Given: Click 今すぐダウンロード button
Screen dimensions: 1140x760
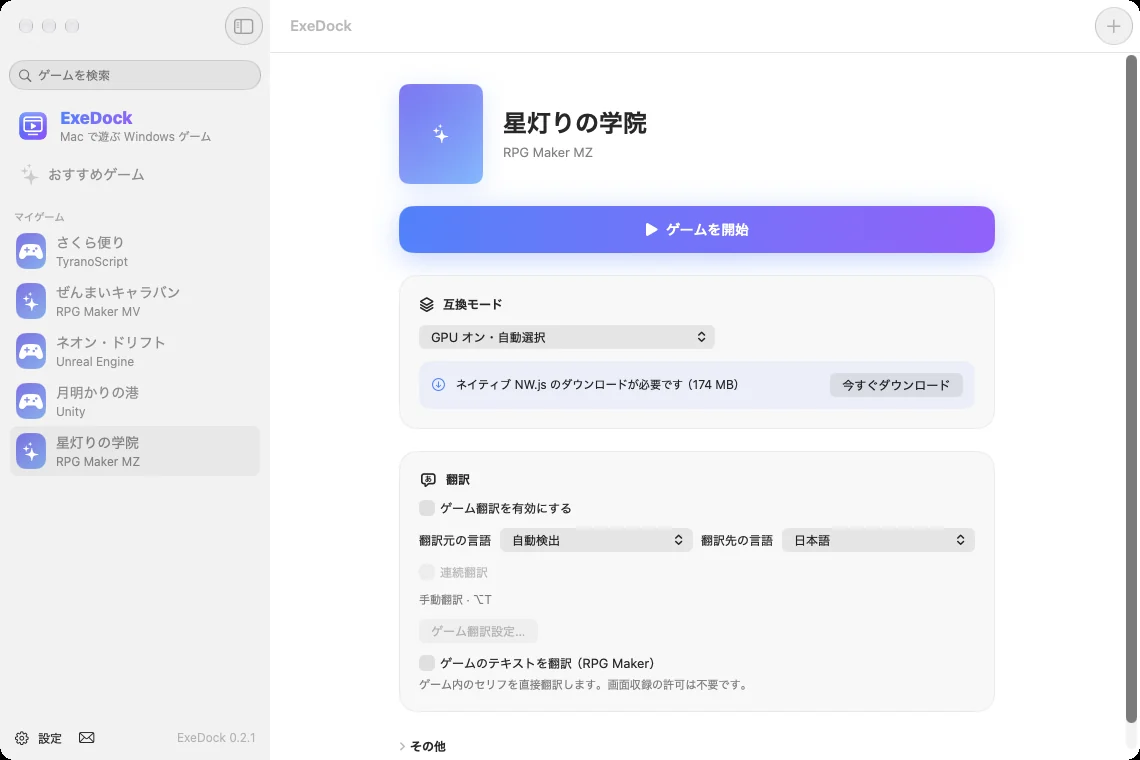Looking at the screenshot, I should tap(896, 385).
